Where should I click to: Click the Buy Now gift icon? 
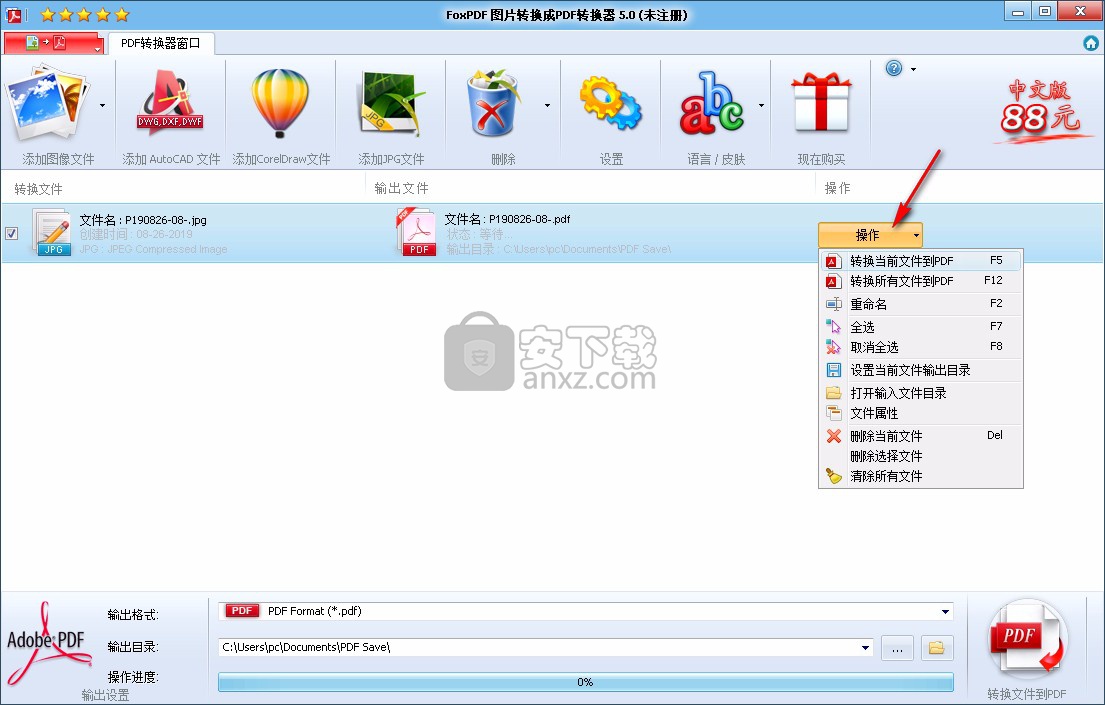coord(821,103)
